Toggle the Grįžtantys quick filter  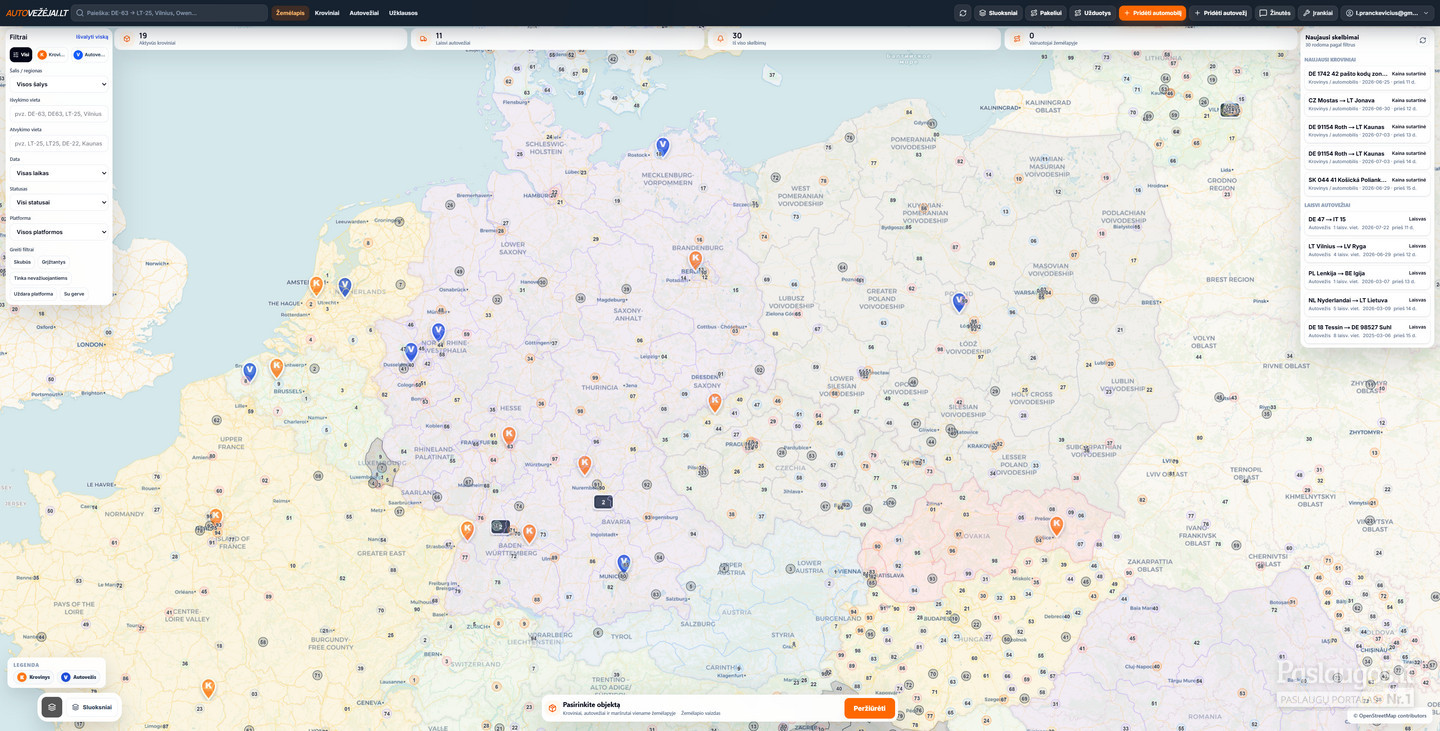point(54,262)
